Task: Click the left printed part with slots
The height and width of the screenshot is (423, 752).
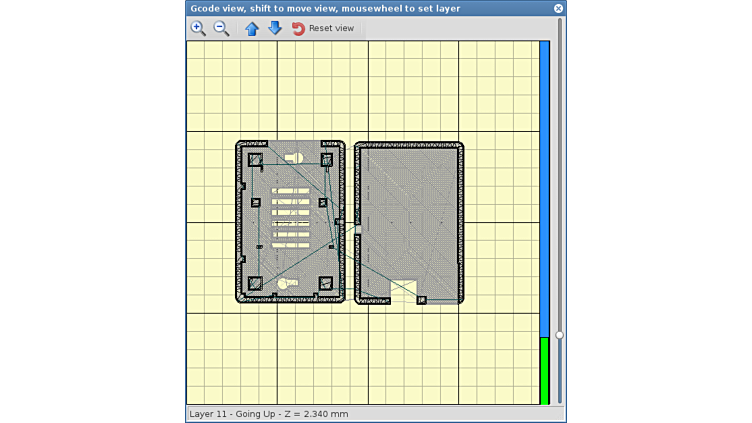Action: [291, 222]
